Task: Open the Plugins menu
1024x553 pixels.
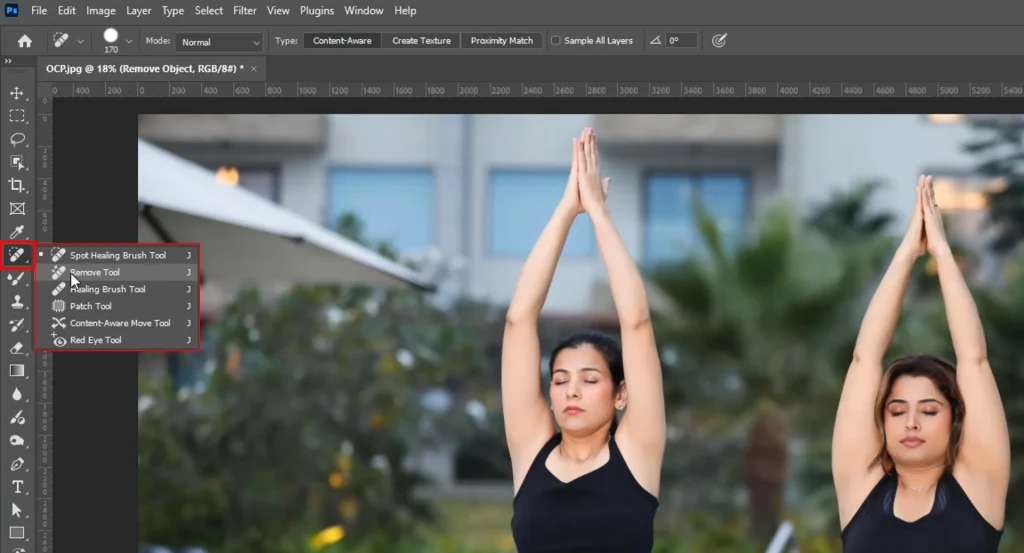Action: (317, 10)
